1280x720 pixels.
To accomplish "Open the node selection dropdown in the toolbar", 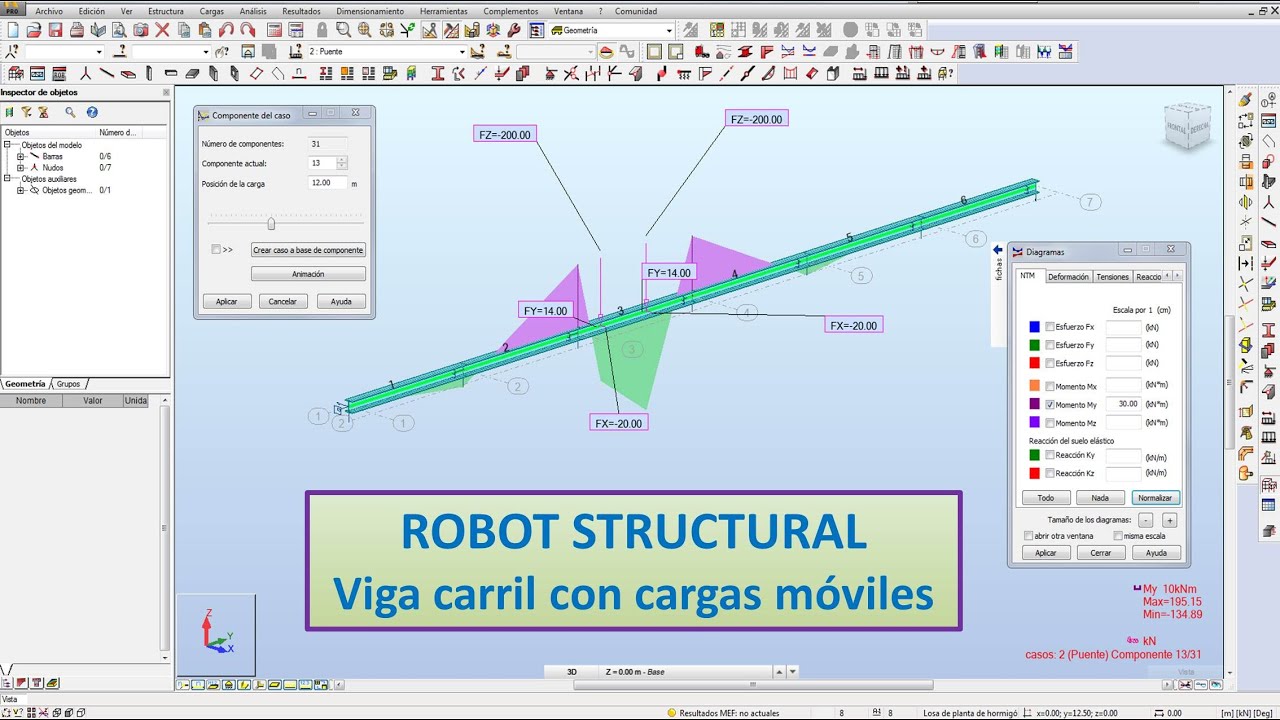I will click(98, 52).
